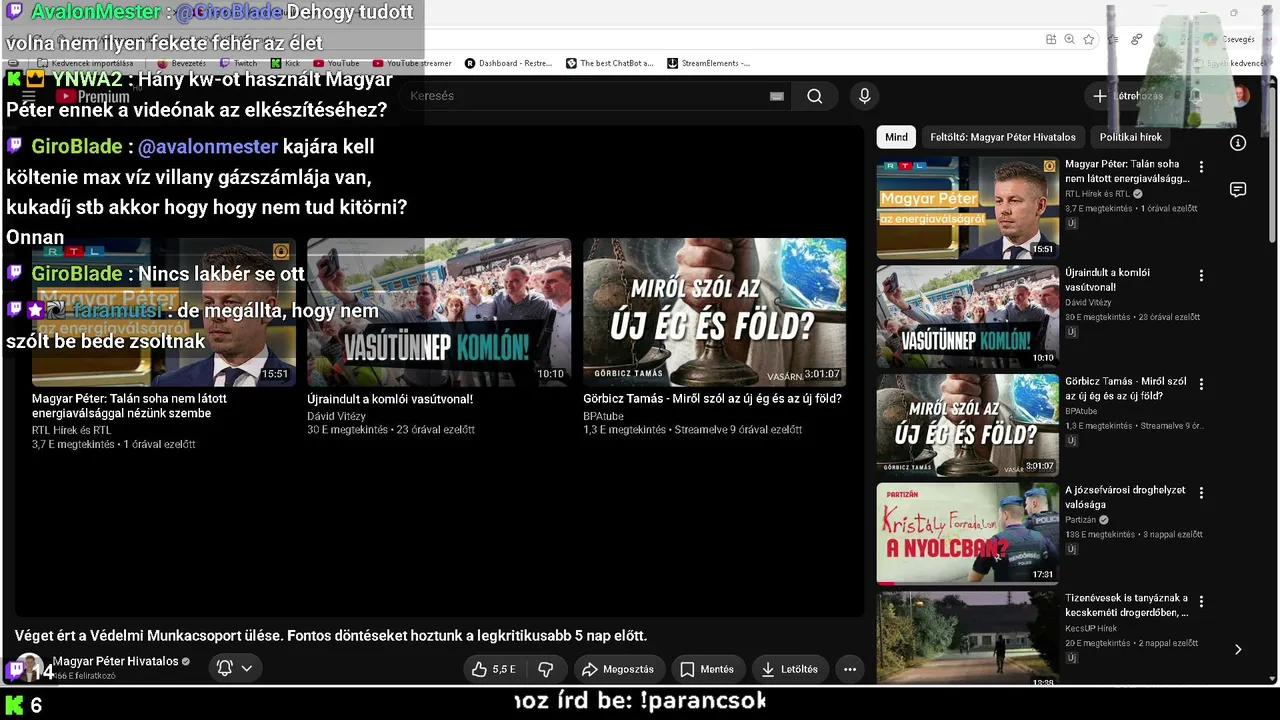
Task: Open Dávid Vitézy channel in sidebar list
Action: [1088, 302]
